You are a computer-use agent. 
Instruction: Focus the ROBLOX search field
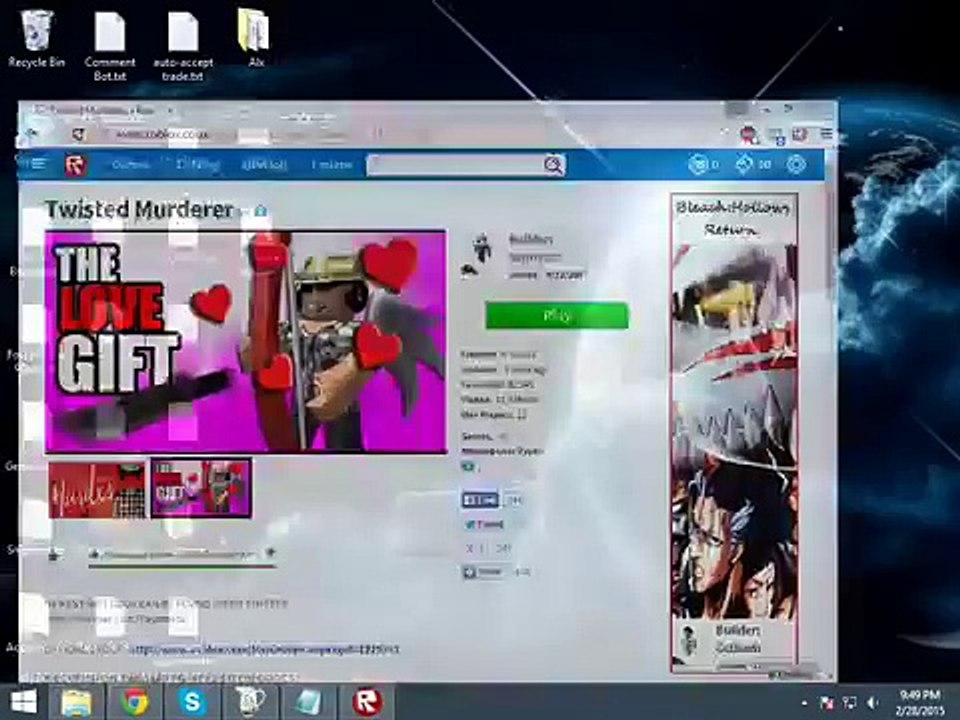pos(455,165)
